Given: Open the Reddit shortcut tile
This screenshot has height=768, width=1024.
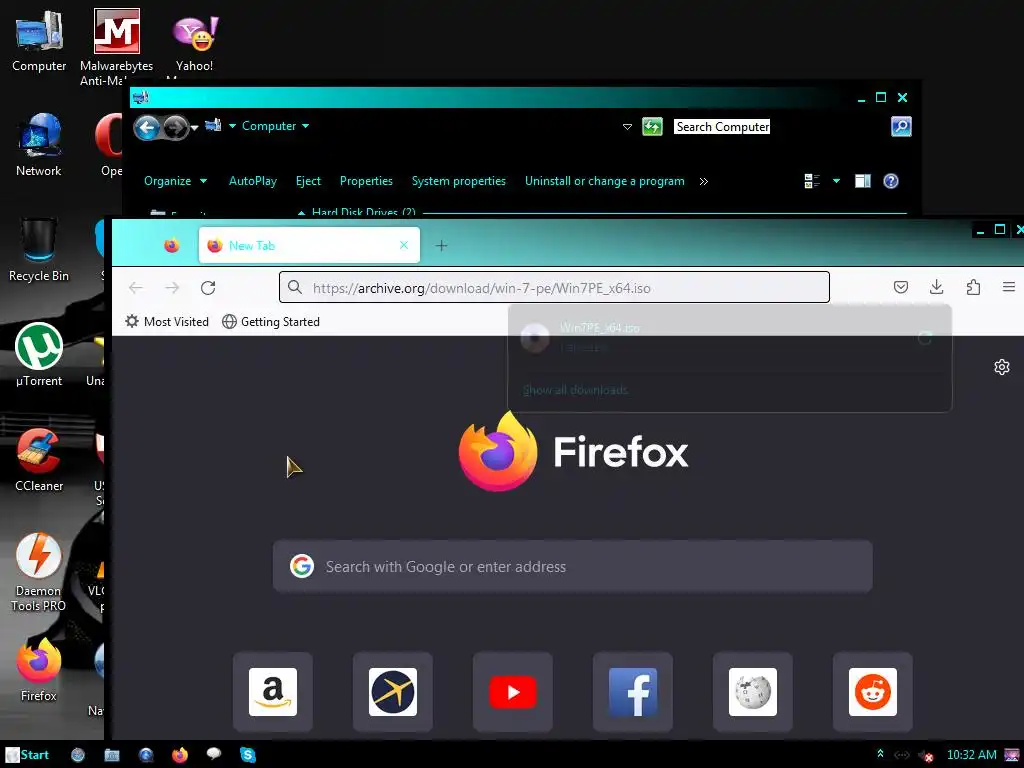Looking at the screenshot, I should pos(872,692).
